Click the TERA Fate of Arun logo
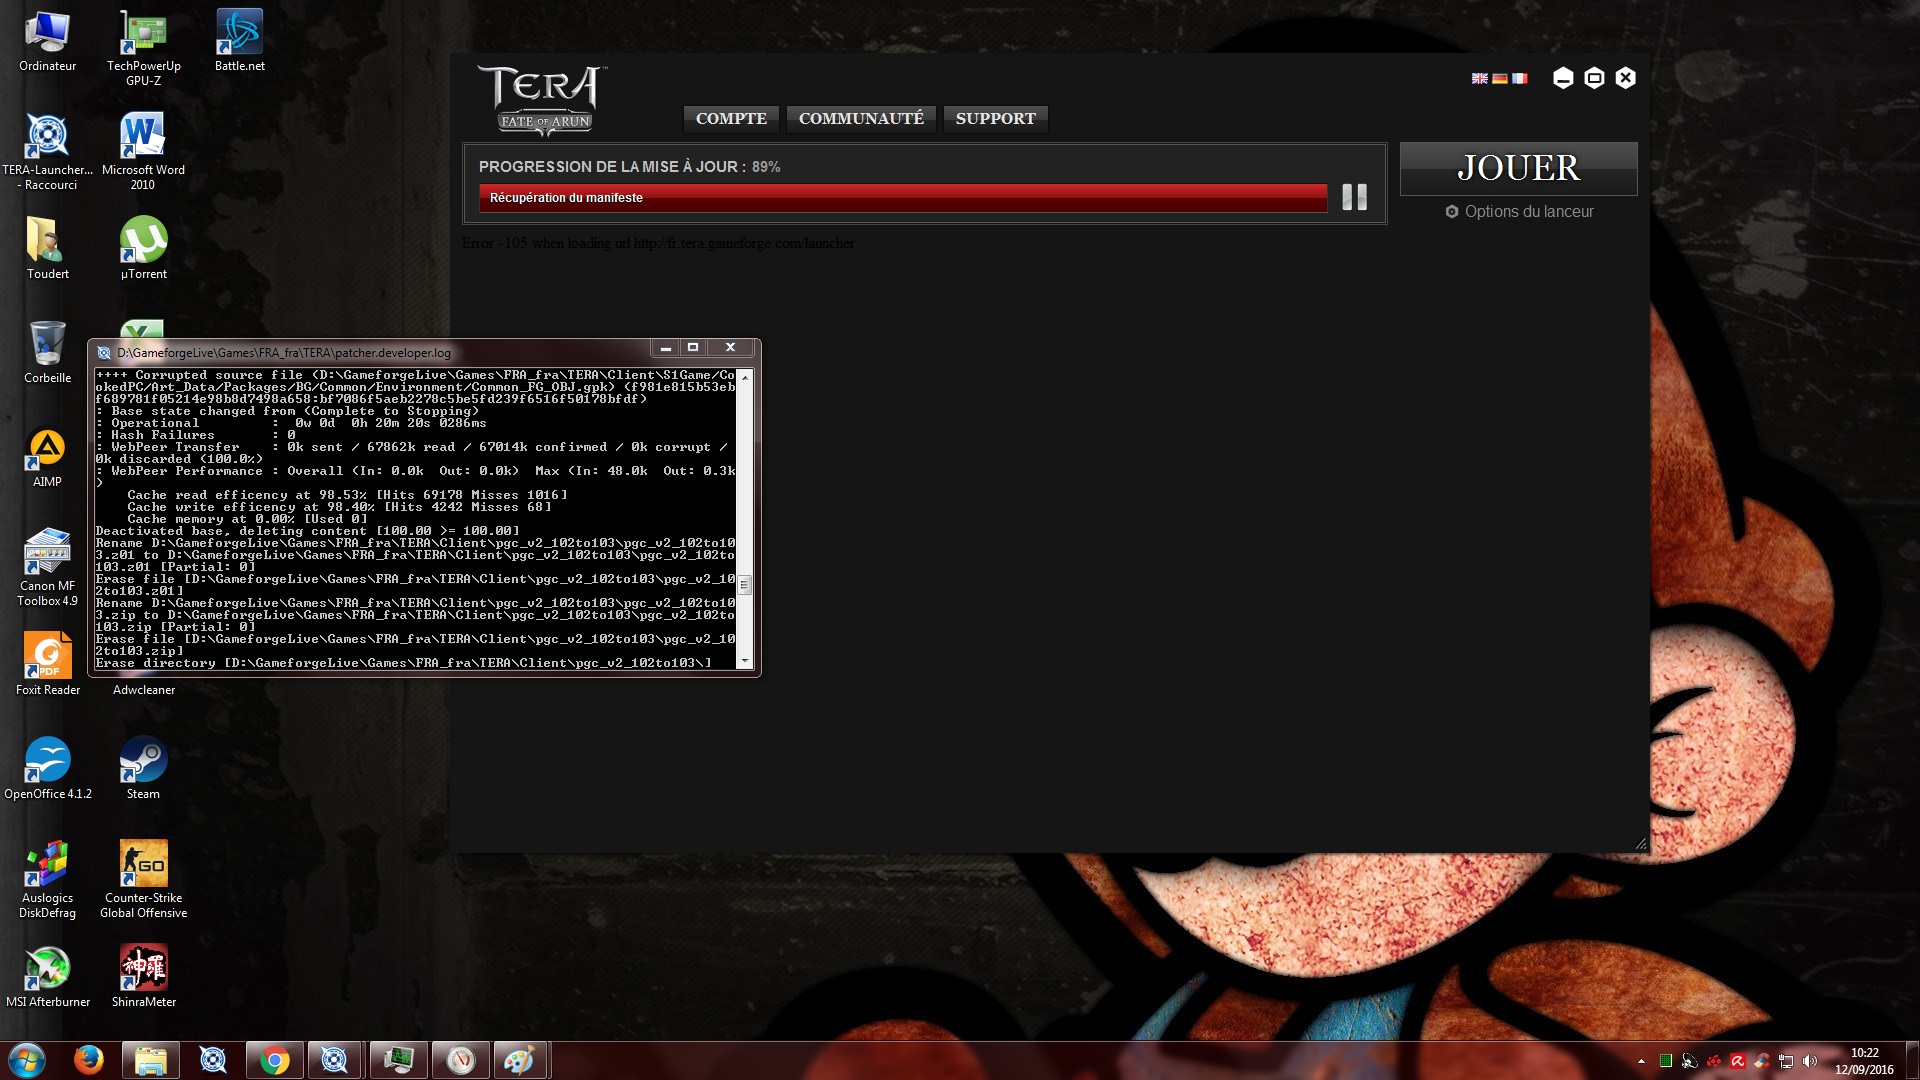The height and width of the screenshot is (1080, 1920). [543, 100]
